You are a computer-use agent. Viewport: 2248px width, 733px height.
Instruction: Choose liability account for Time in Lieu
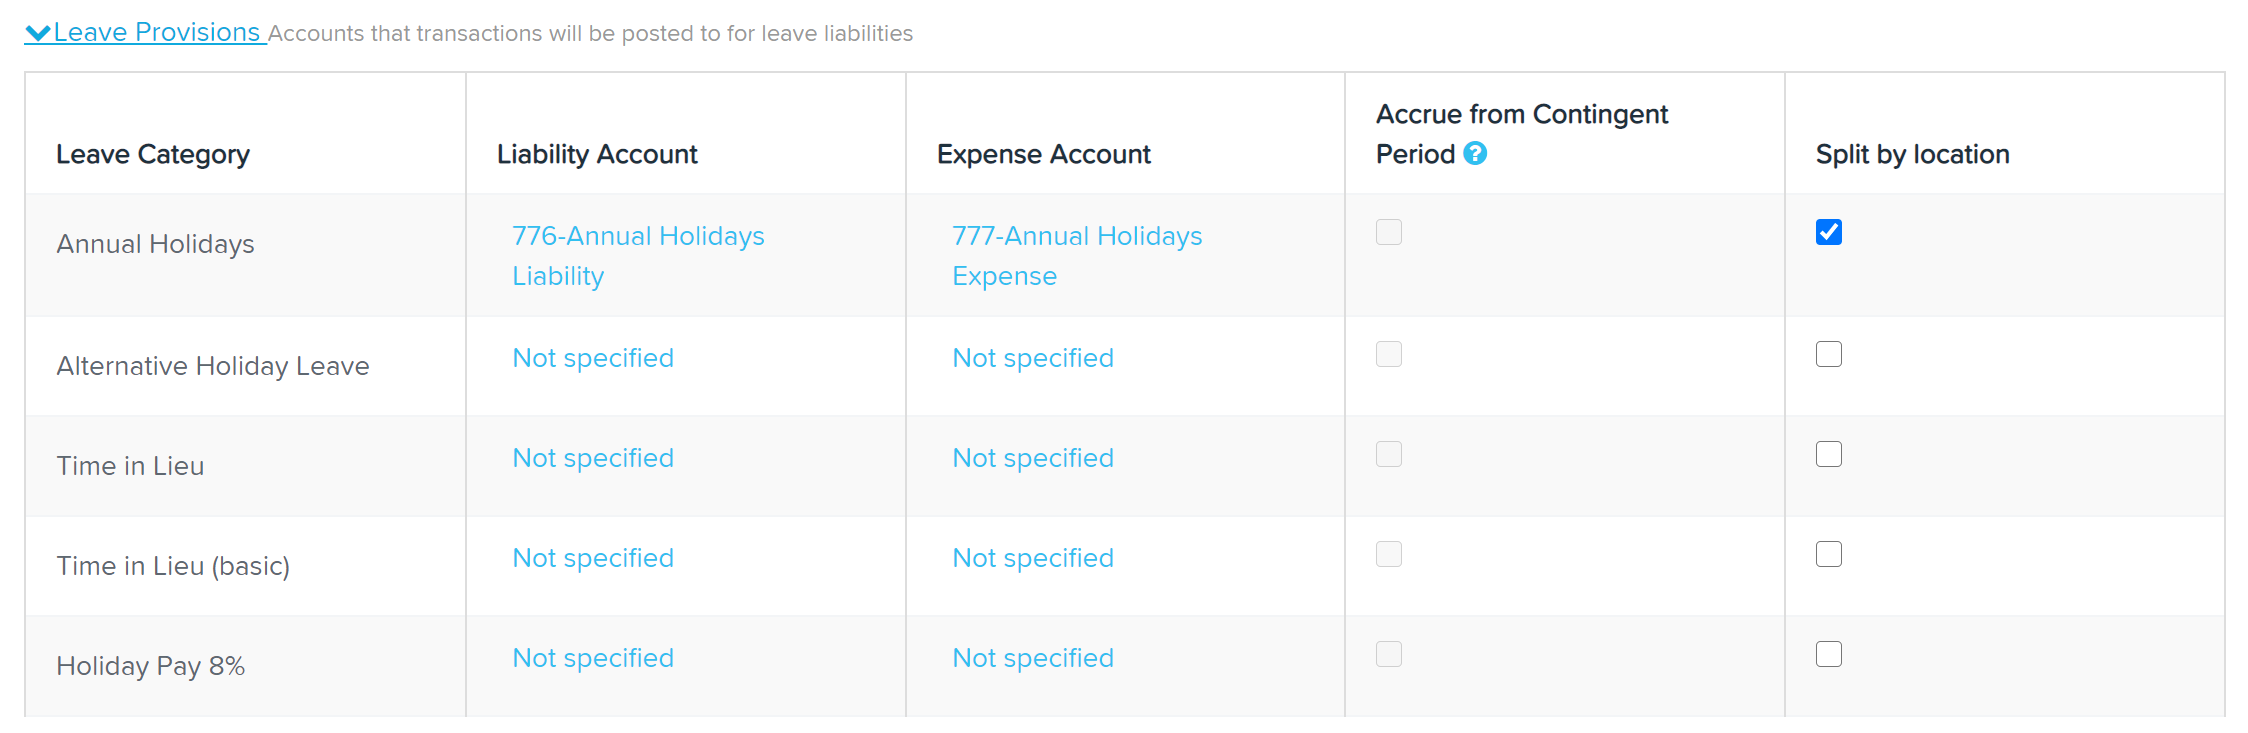(593, 458)
